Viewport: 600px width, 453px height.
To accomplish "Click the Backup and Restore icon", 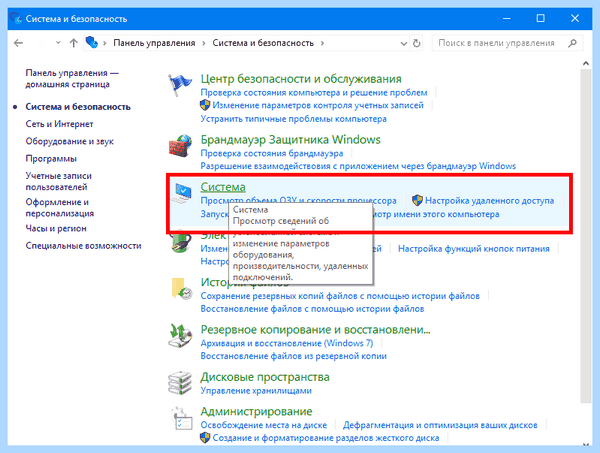I will click(x=180, y=336).
